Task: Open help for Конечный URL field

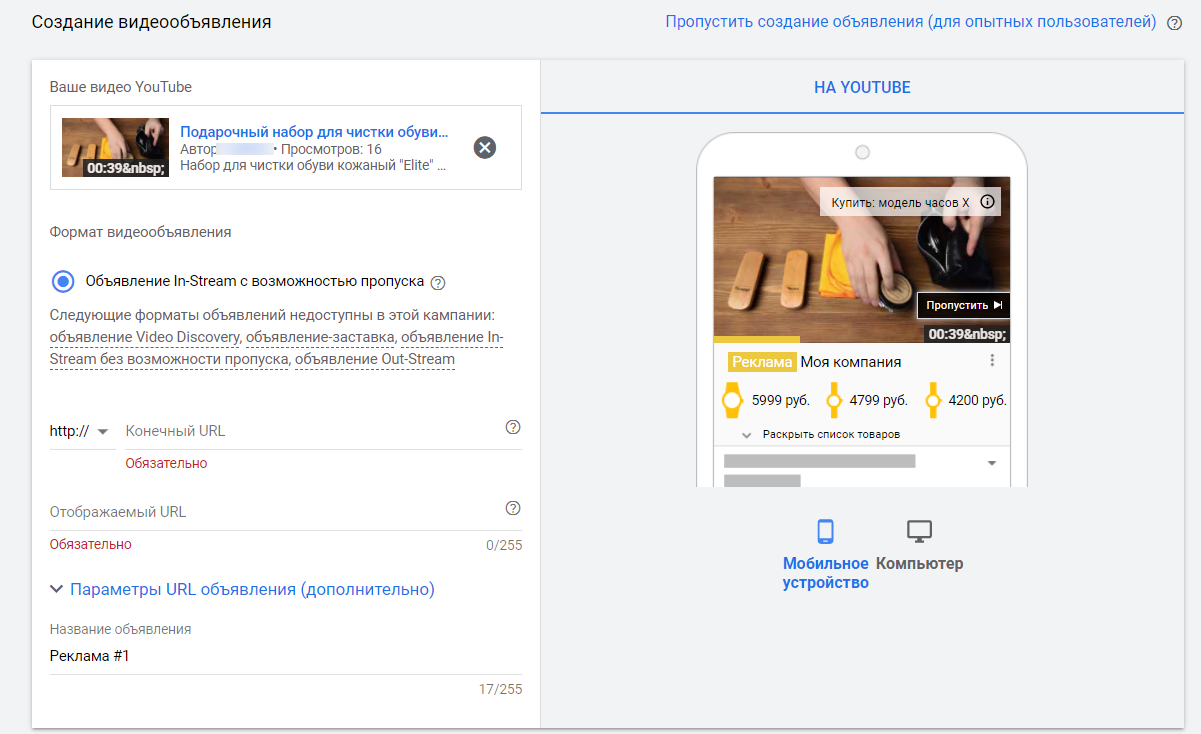Action: [x=513, y=427]
